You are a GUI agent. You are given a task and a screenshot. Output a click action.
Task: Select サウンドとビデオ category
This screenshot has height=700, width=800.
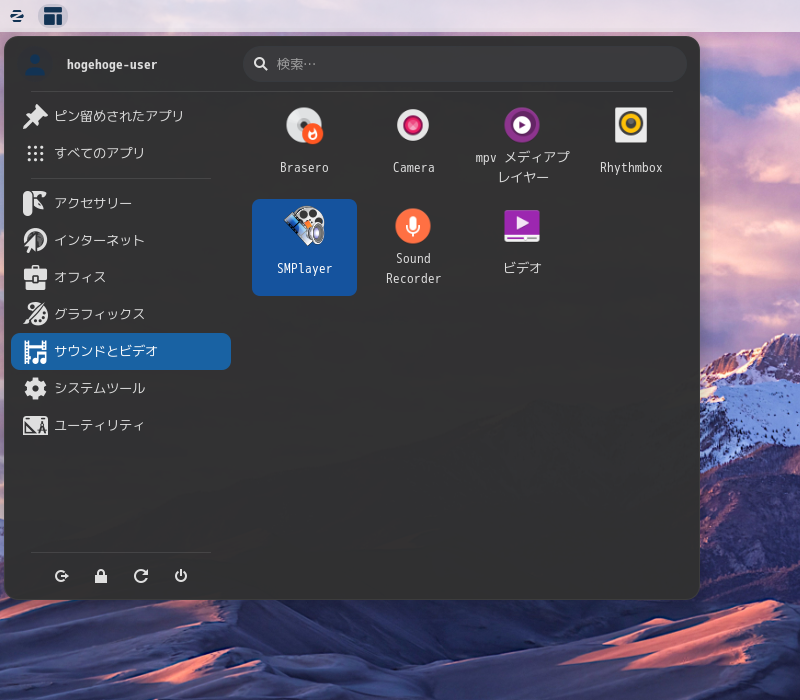click(x=121, y=352)
